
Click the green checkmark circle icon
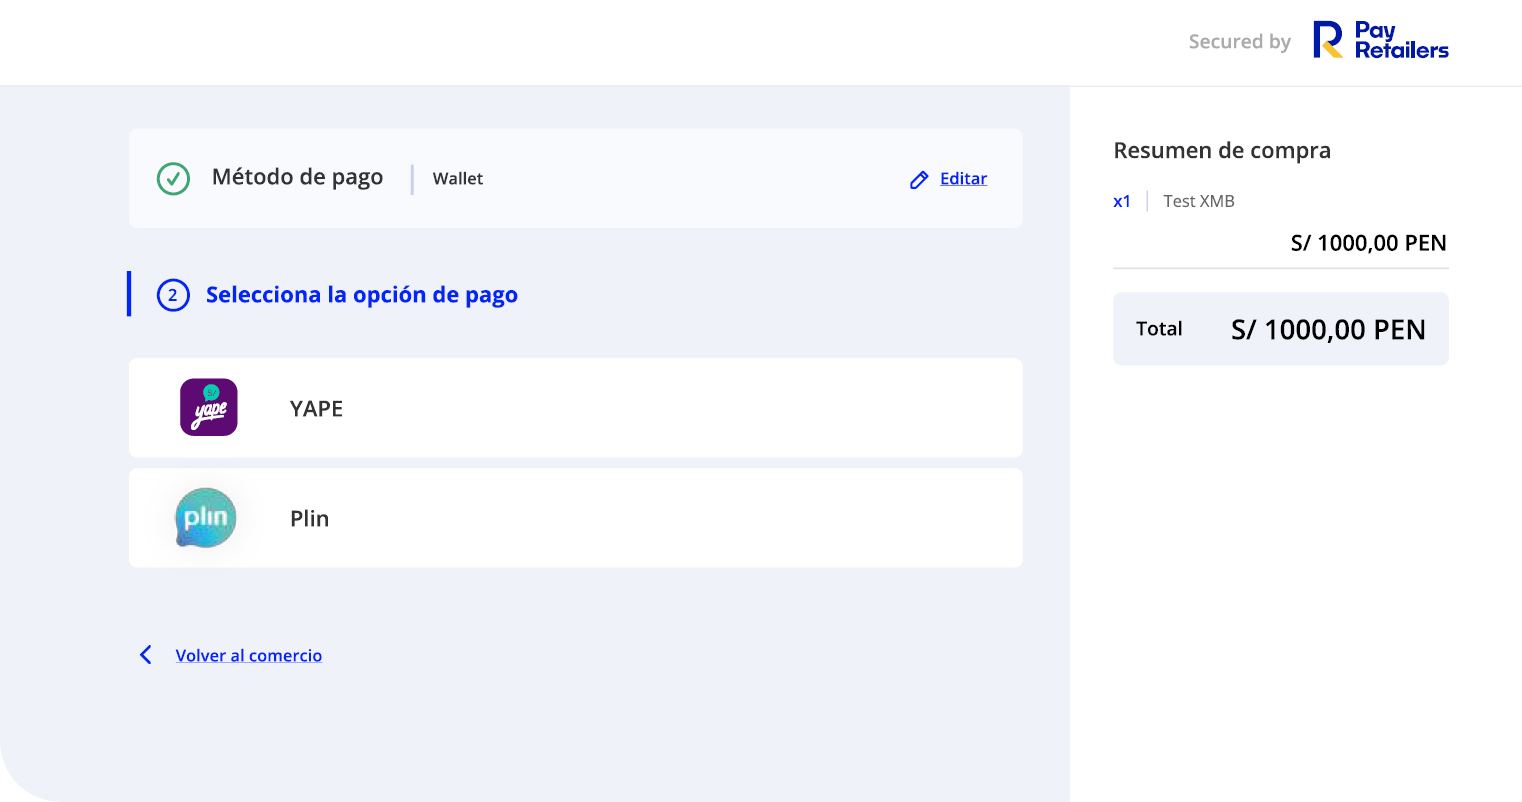(x=174, y=179)
